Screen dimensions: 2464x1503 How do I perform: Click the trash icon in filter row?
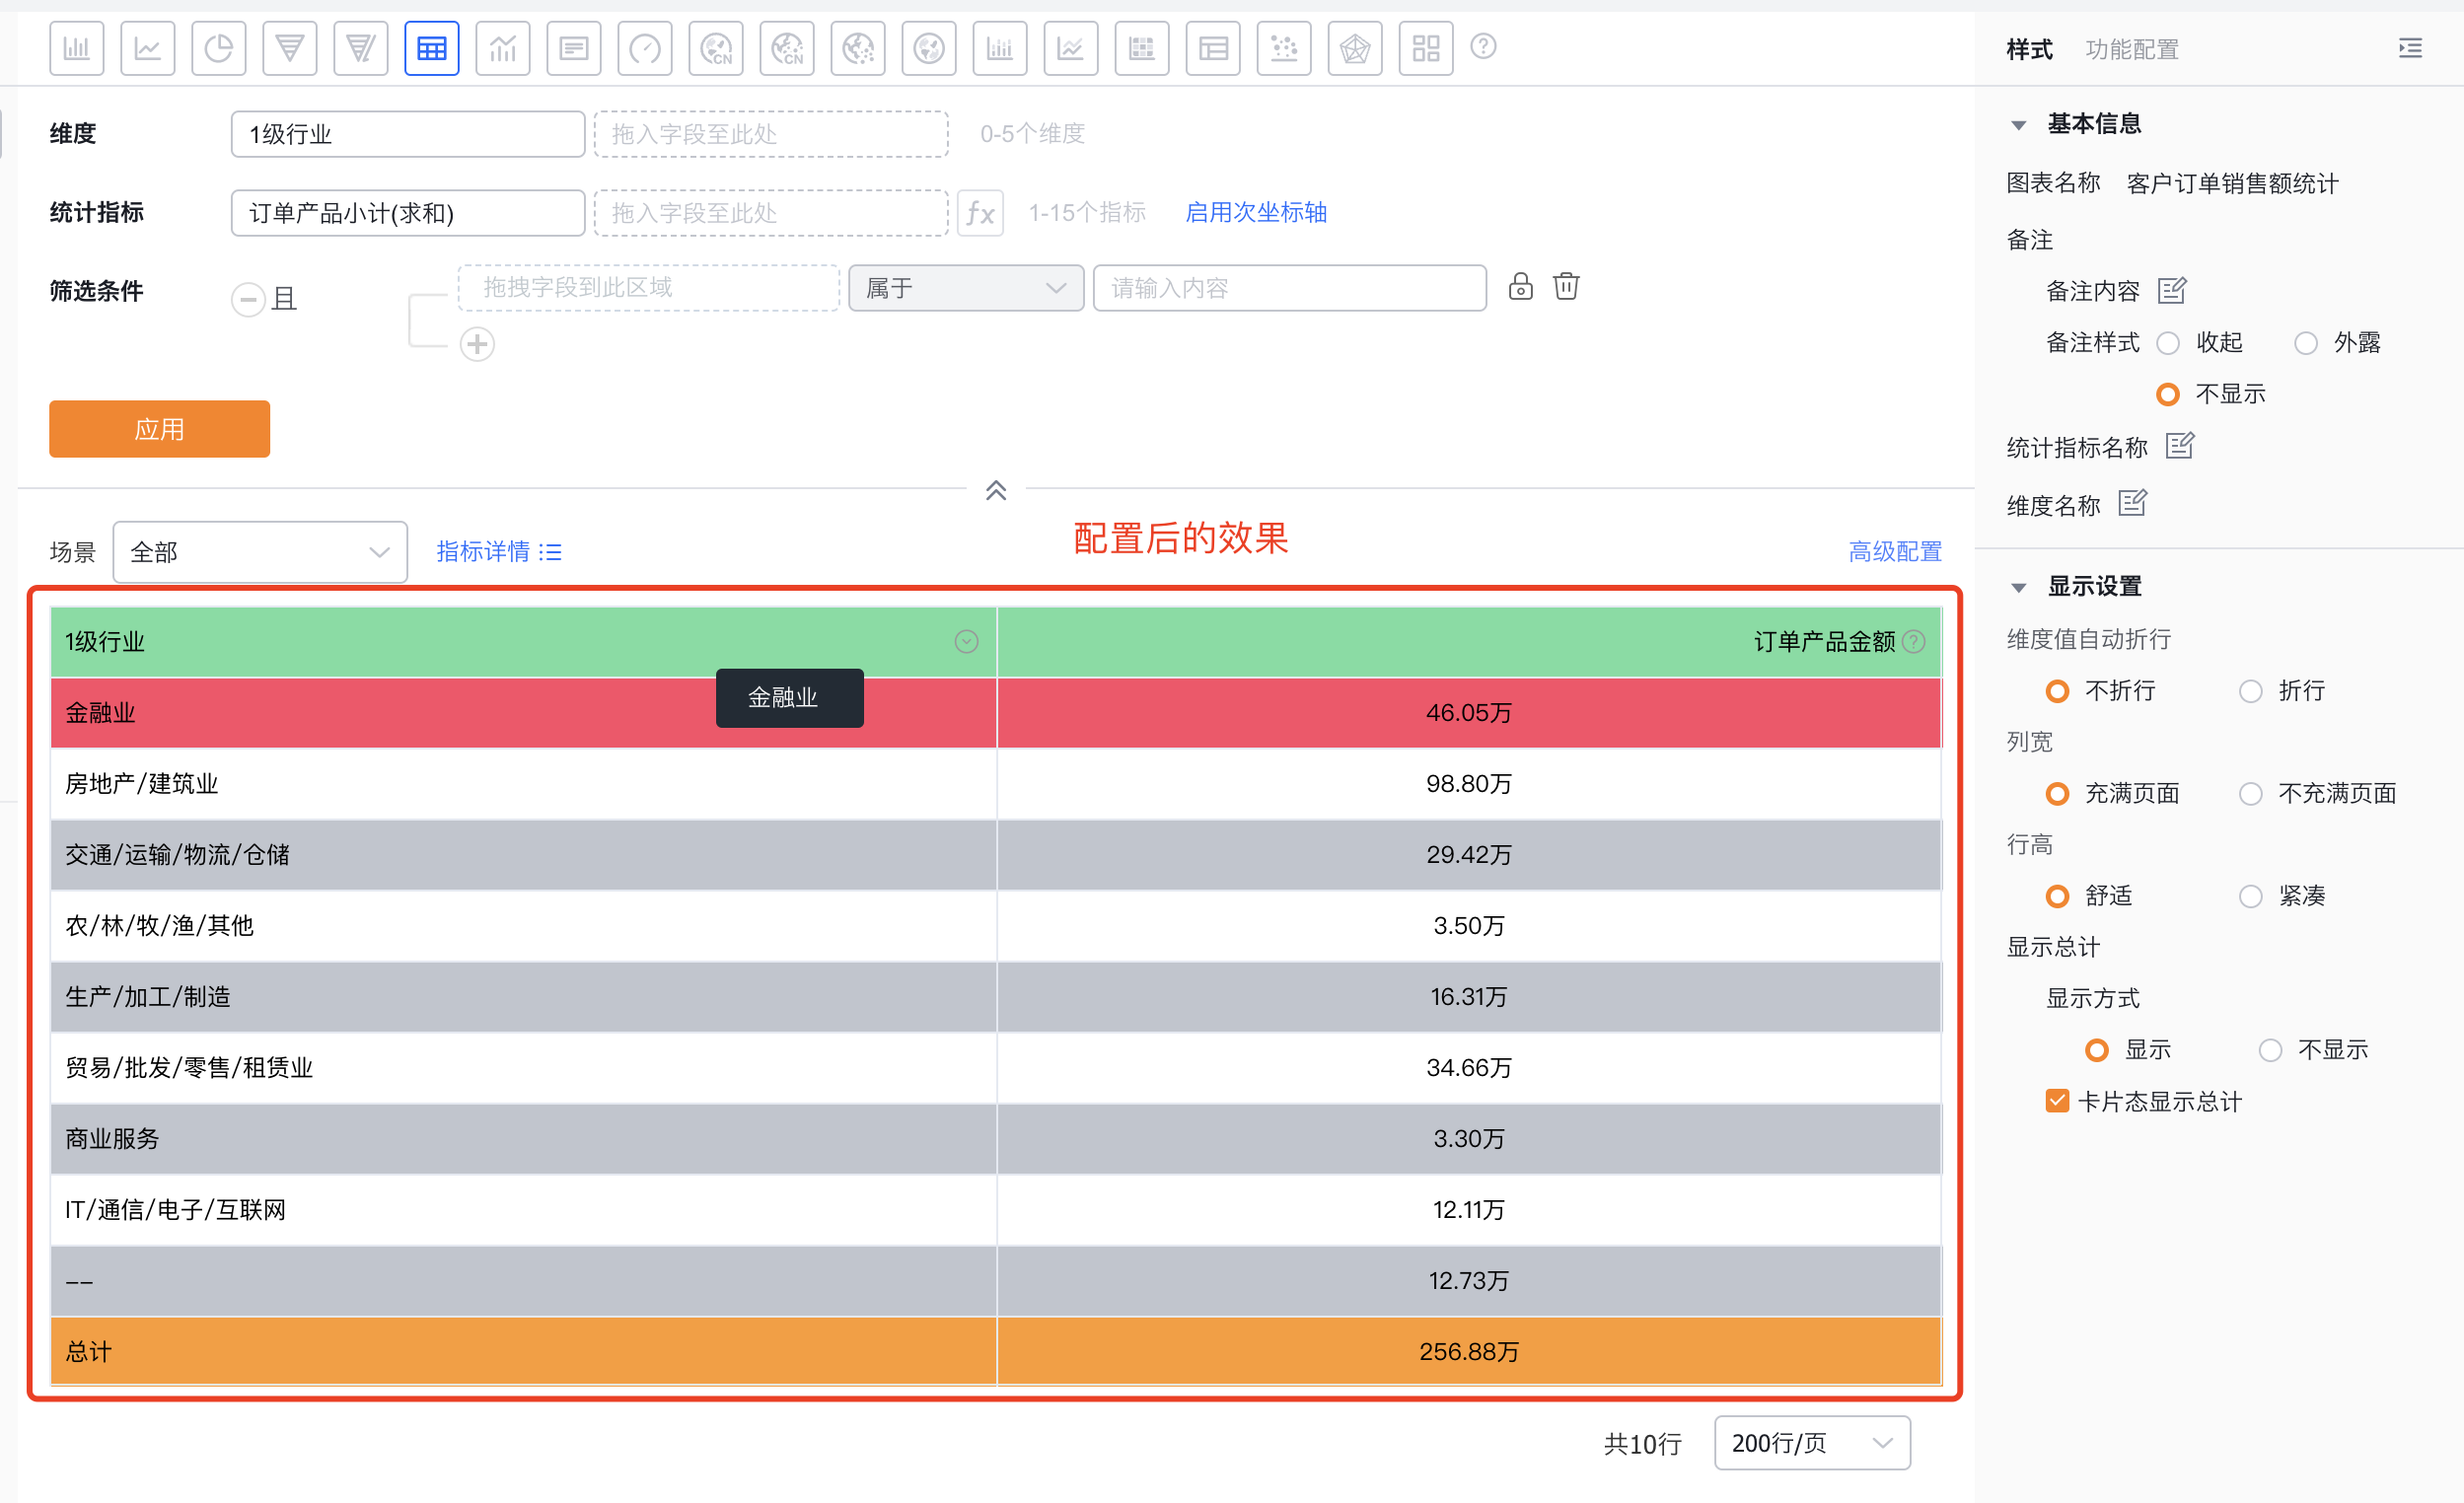point(1566,287)
